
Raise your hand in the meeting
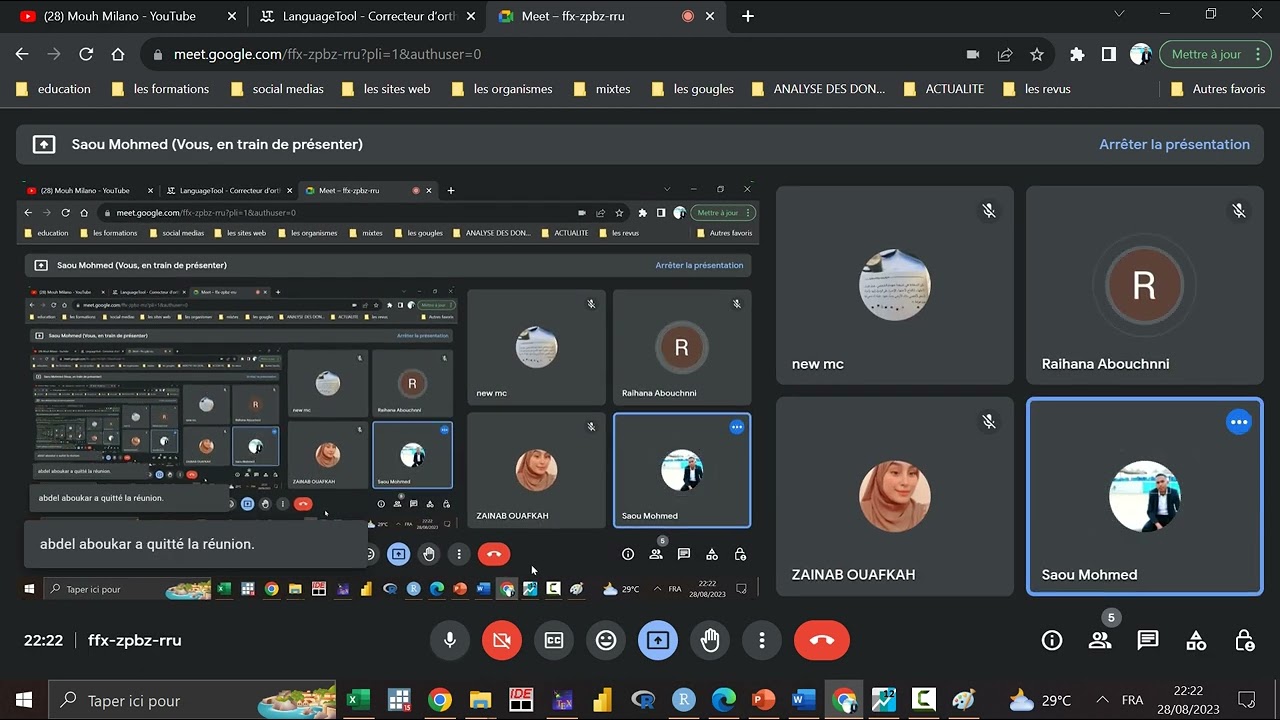pyautogui.click(x=710, y=640)
